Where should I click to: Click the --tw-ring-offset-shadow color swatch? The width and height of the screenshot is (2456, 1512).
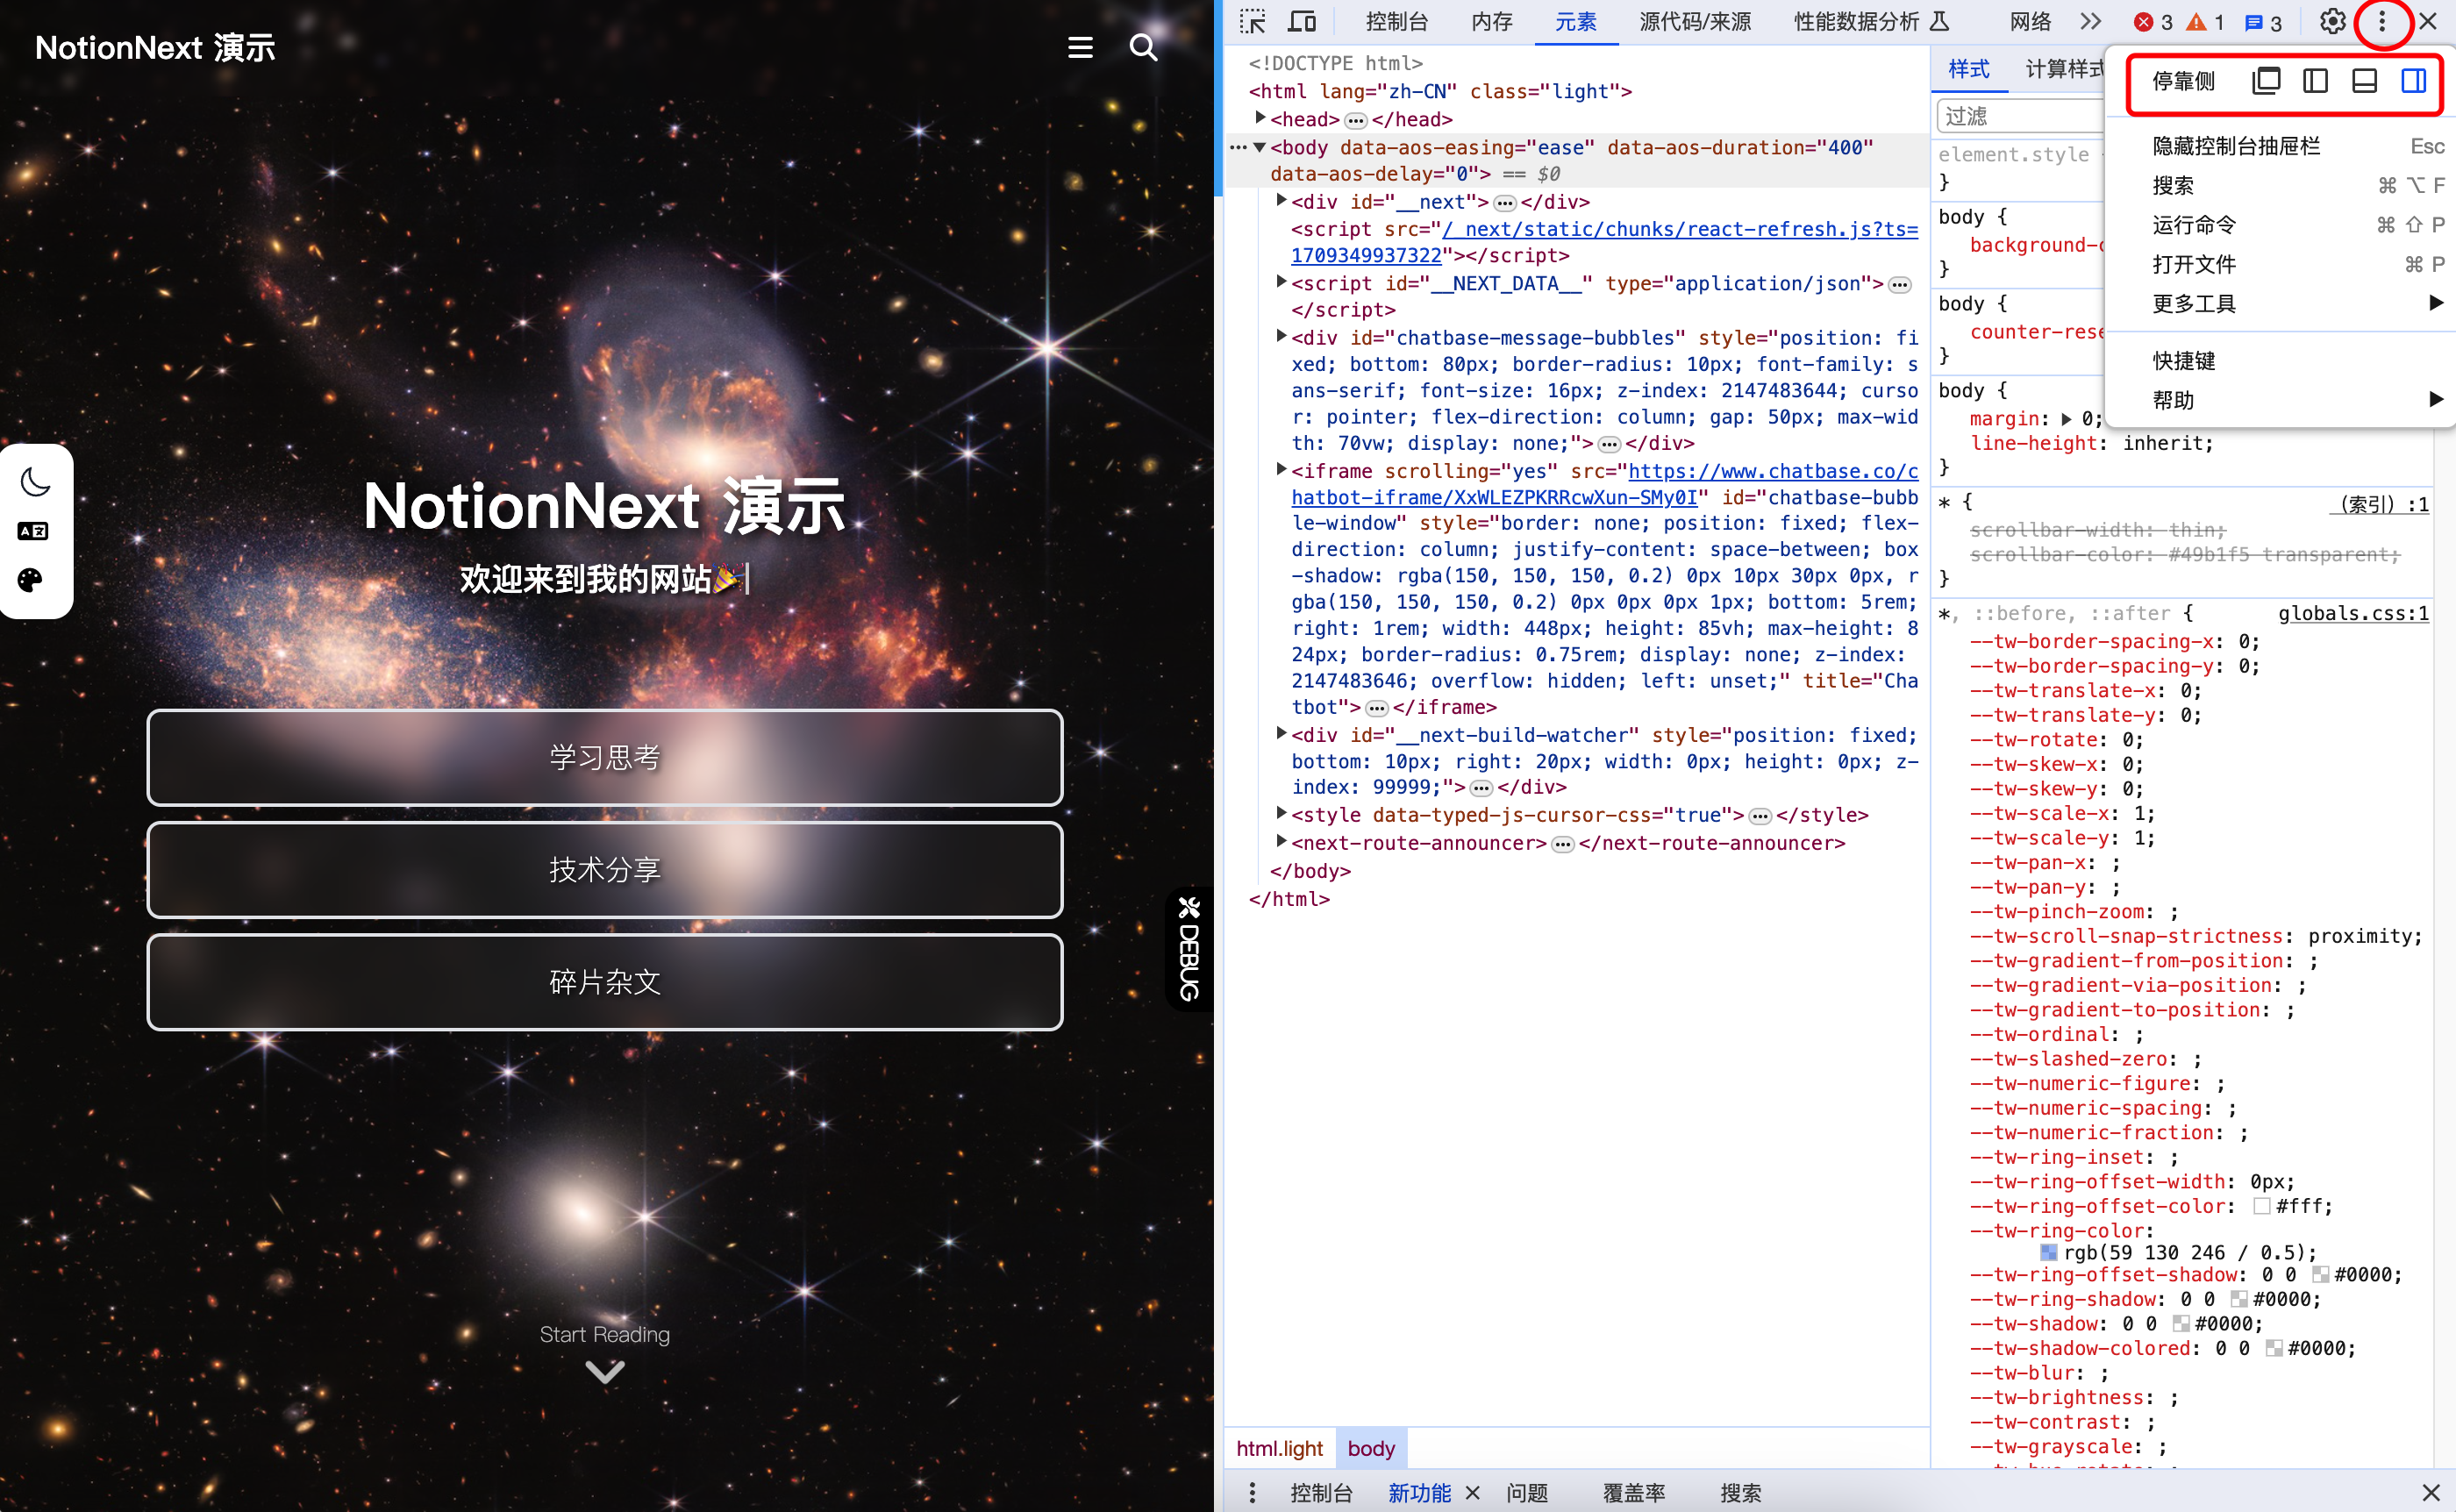pos(2320,1274)
